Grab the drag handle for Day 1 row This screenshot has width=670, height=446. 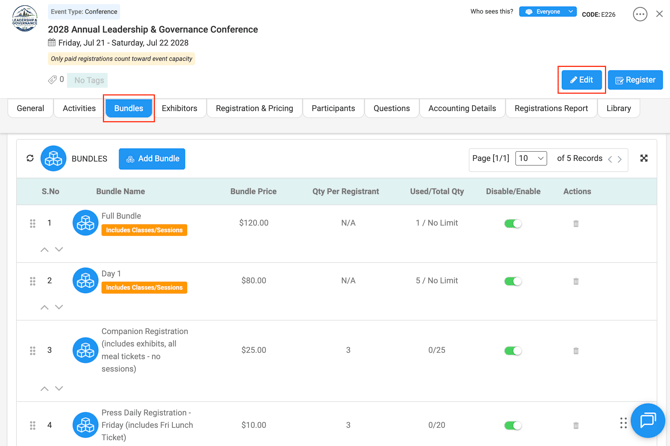pos(32,281)
